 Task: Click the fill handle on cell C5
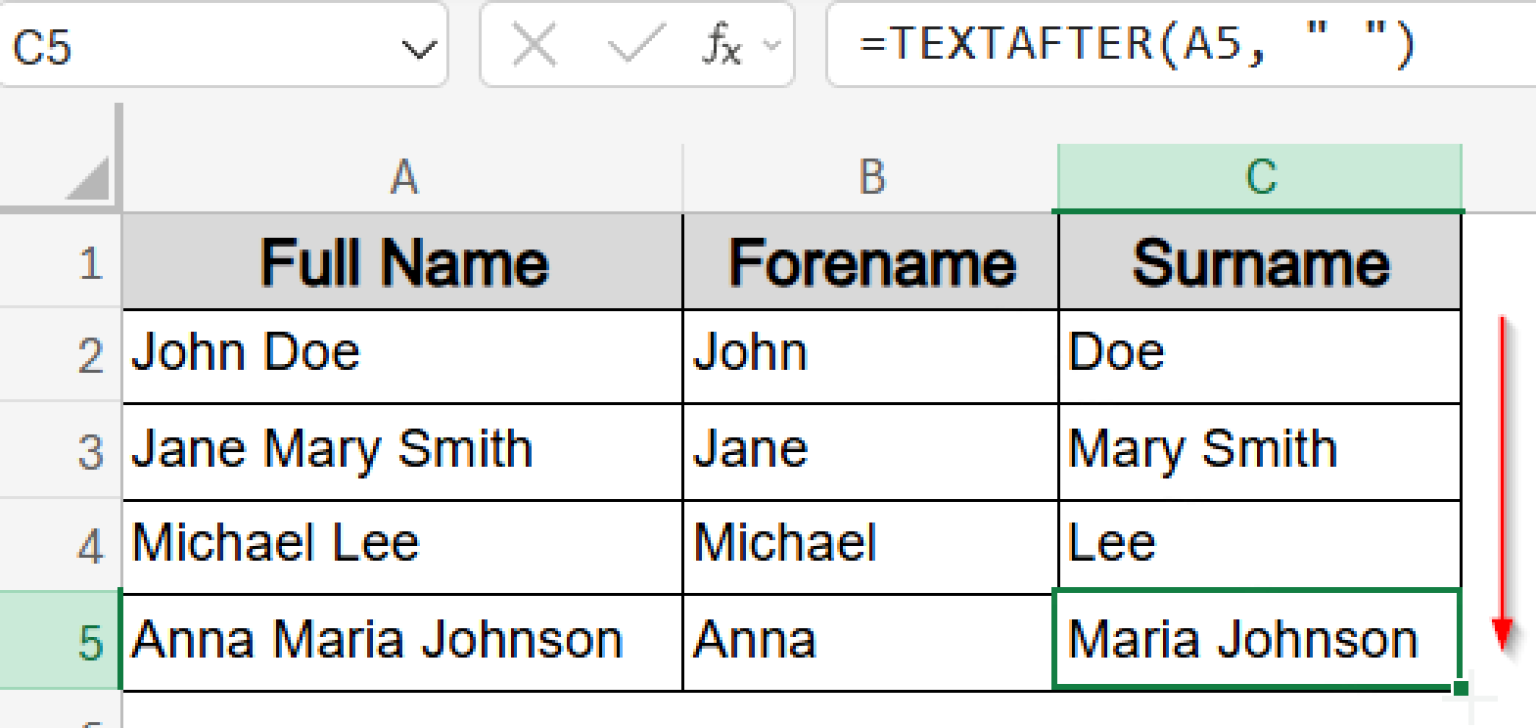click(1457, 688)
